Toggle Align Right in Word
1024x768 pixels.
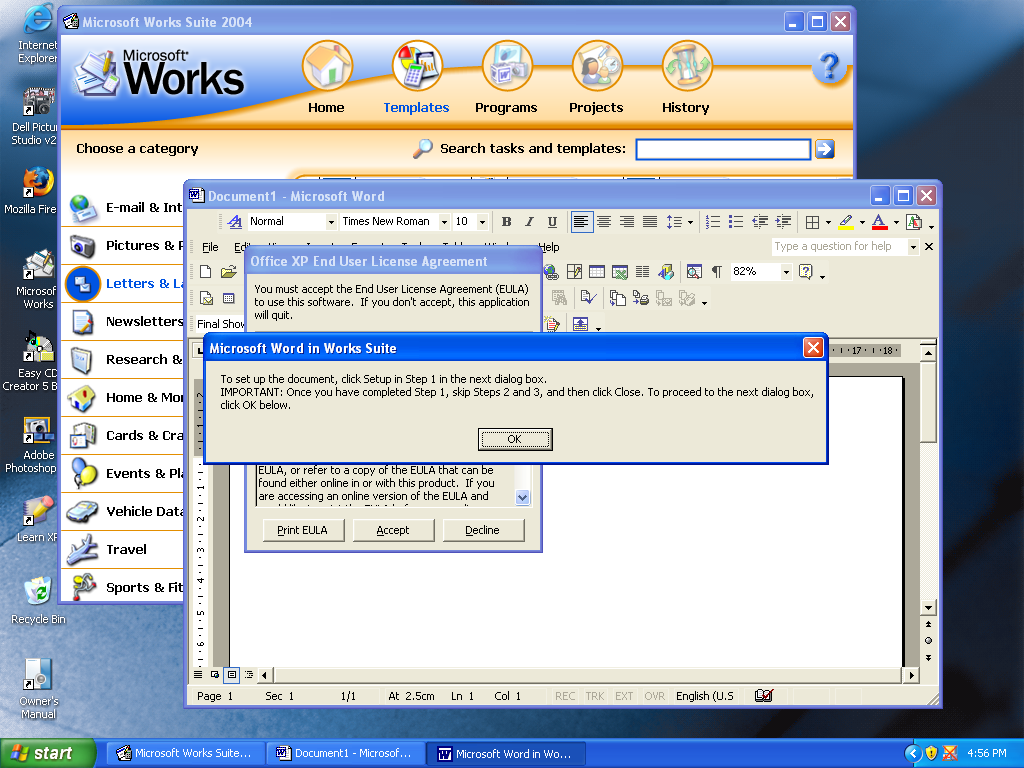[x=627, y=222]
